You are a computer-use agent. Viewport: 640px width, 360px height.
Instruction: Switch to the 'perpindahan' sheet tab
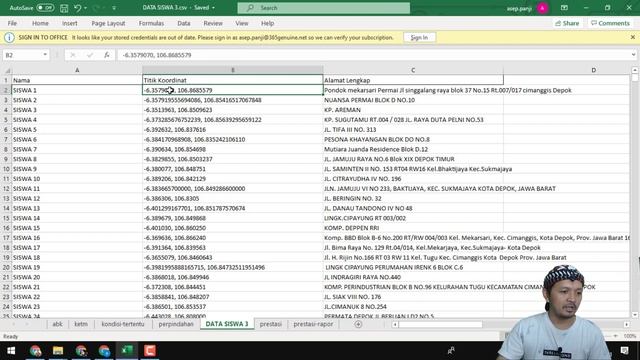pos(176,324)
